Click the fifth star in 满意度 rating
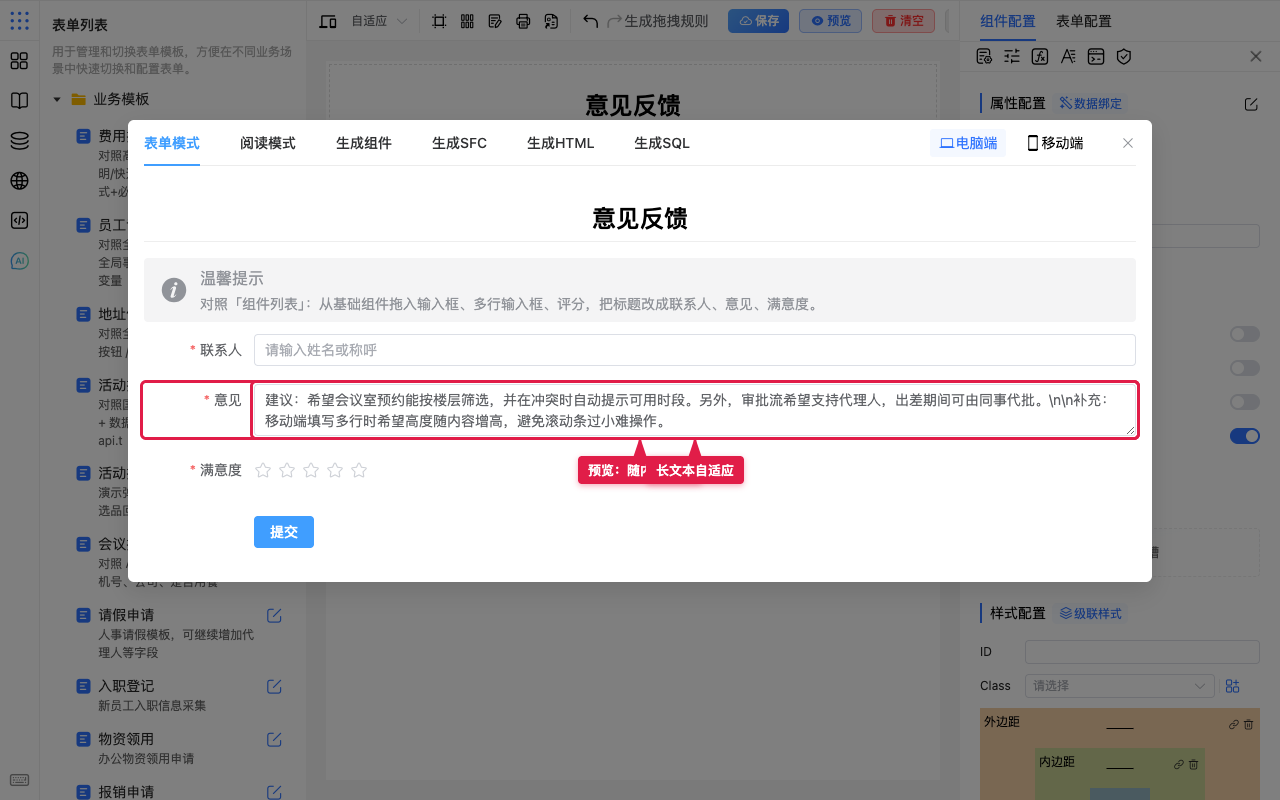This screenshot has height=800, width=1280. [359, 470]
